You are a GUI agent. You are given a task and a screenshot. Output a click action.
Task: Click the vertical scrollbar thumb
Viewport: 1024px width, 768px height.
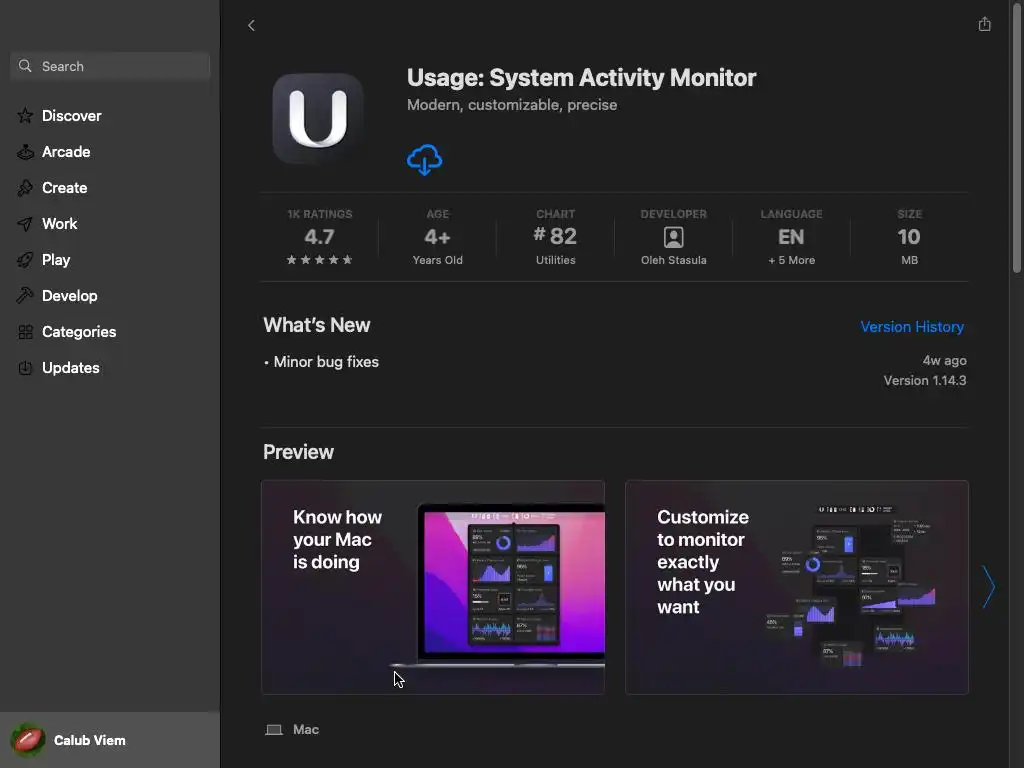[1017, 136]
